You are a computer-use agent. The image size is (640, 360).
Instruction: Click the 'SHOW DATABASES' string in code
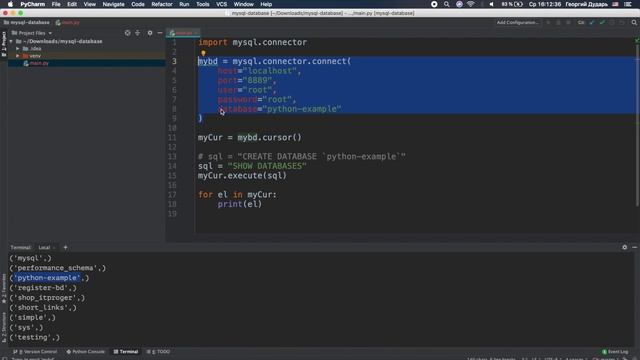pyautogui.click(x=267, y=166)
